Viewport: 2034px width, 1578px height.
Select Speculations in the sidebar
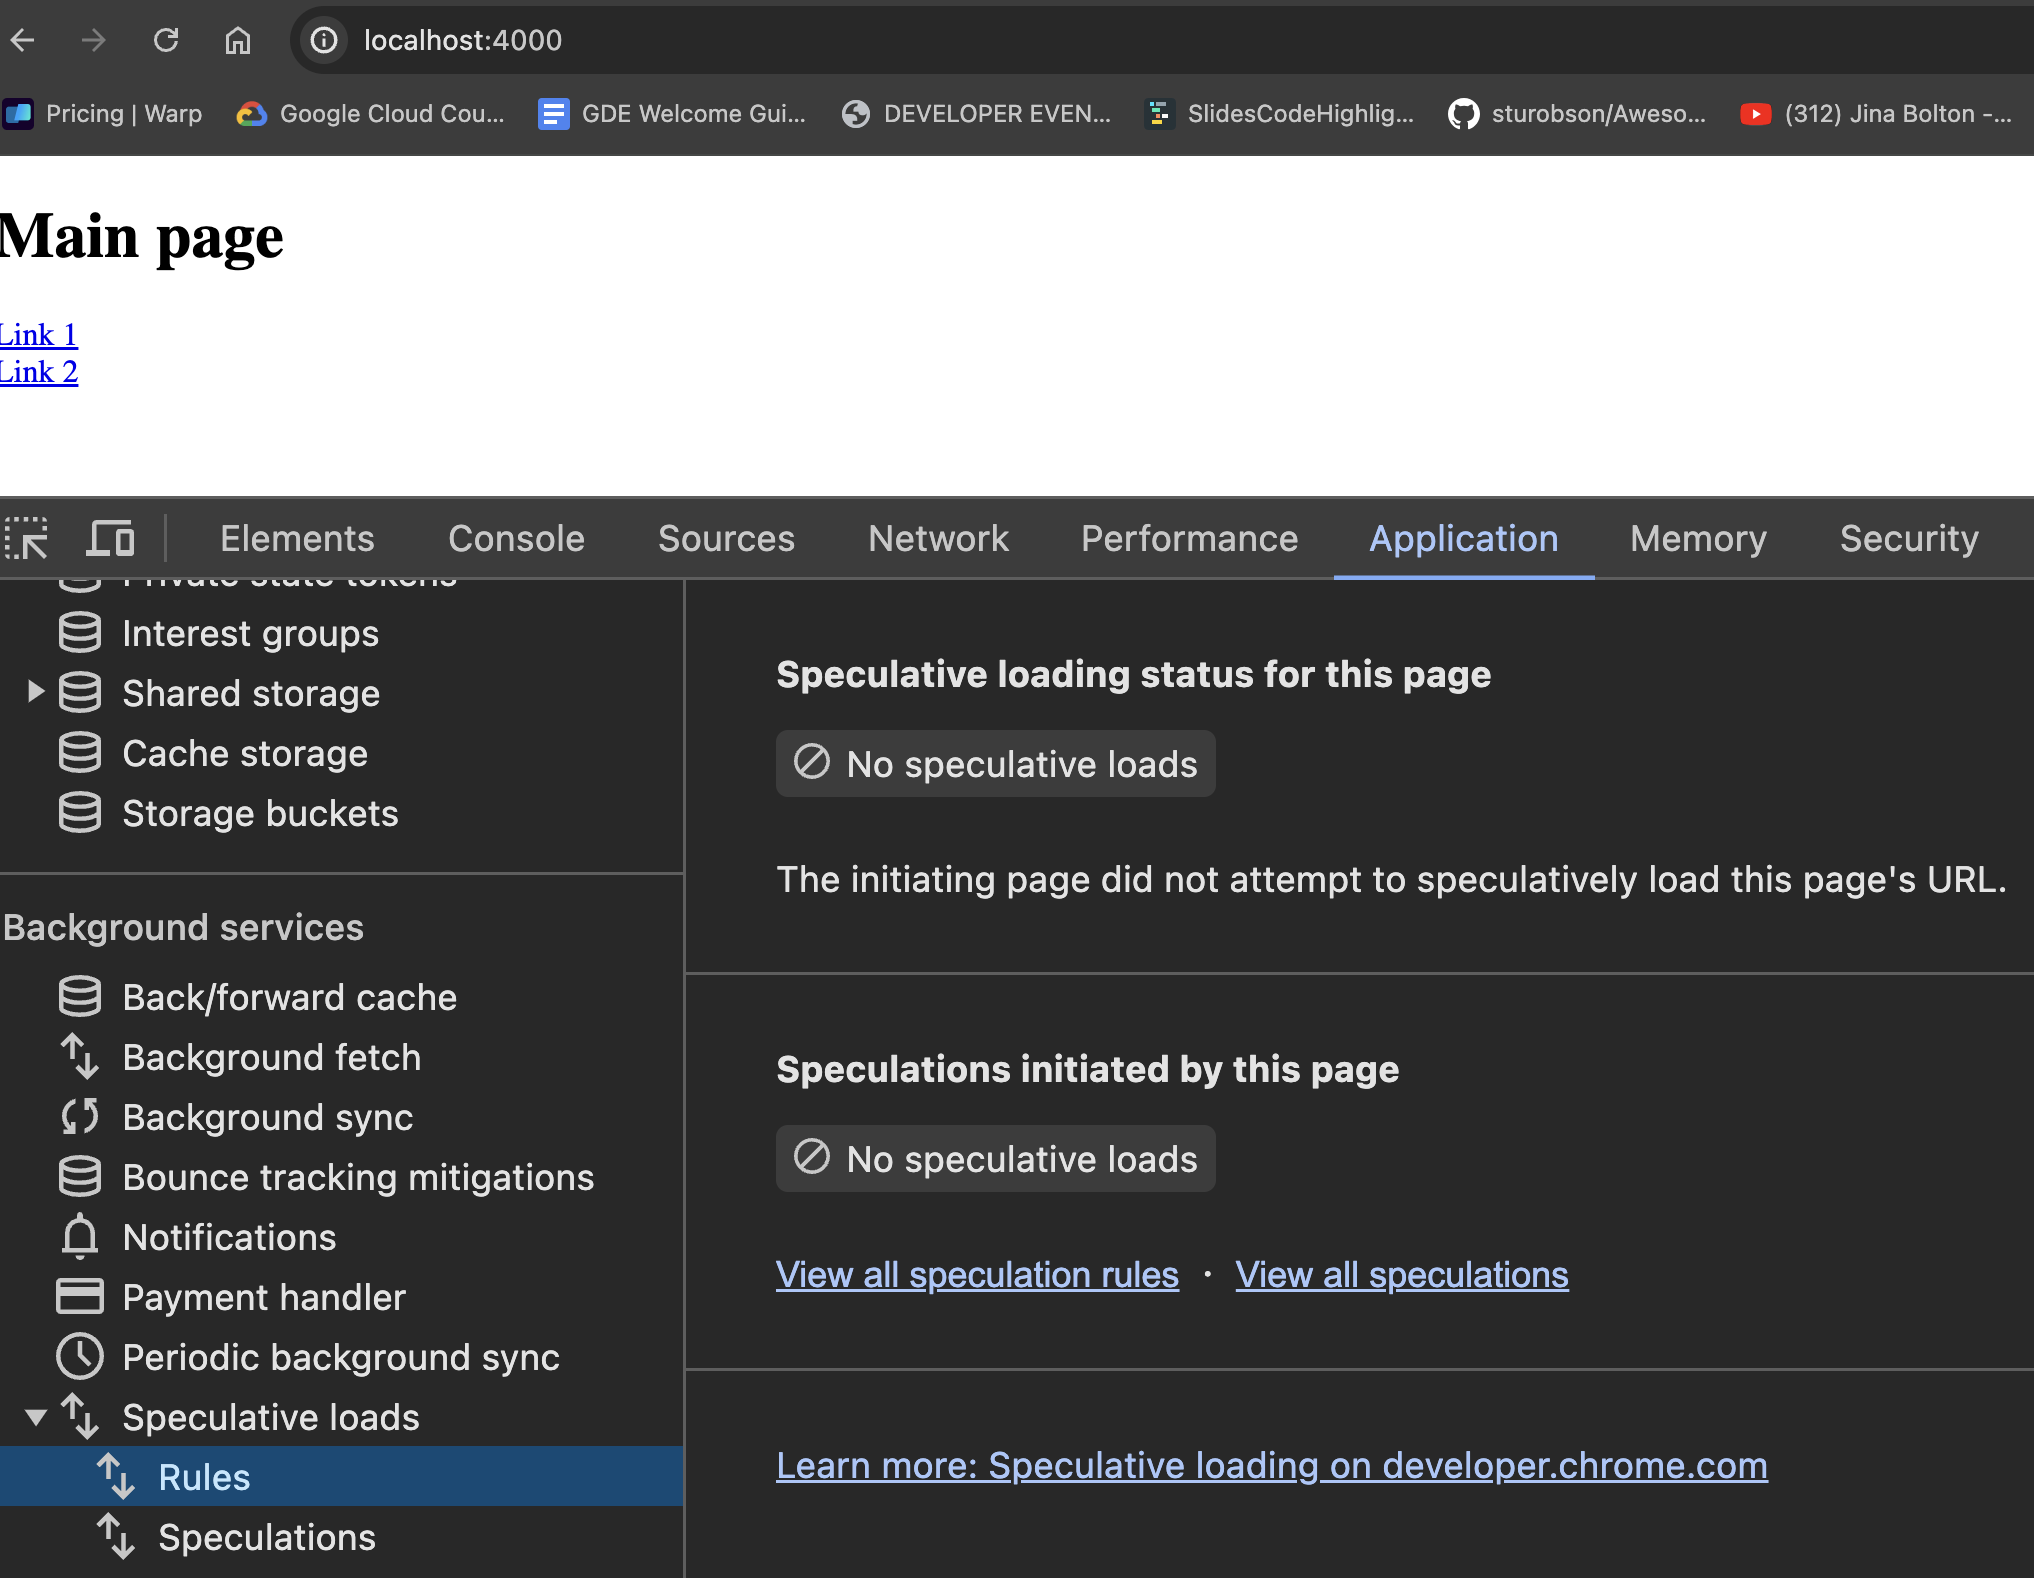tap(267, 1537)
